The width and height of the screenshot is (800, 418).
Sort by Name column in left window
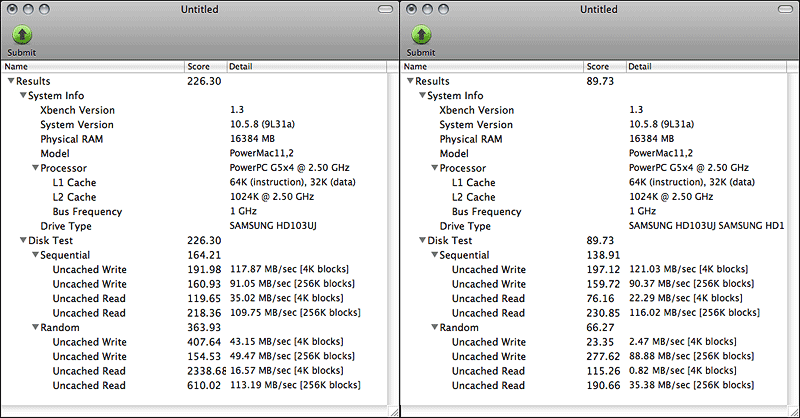pos(90,67)
